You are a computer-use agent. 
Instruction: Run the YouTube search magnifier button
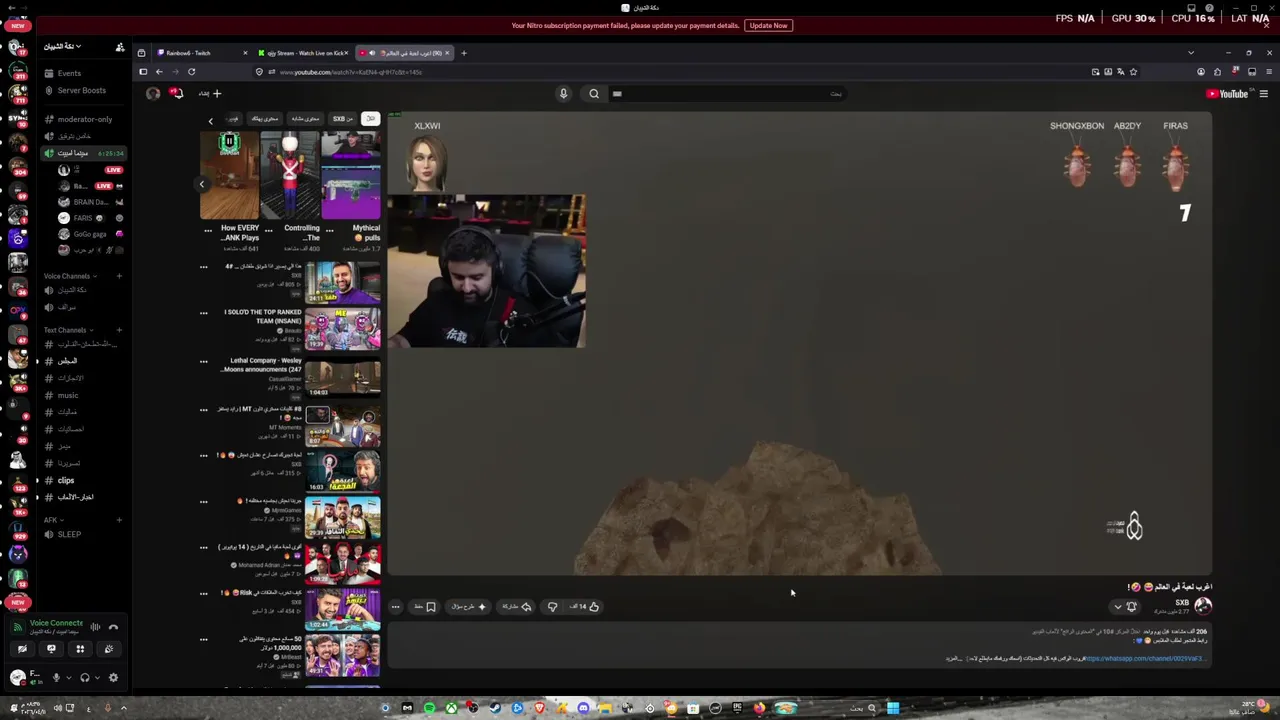[x=594, y=94]
